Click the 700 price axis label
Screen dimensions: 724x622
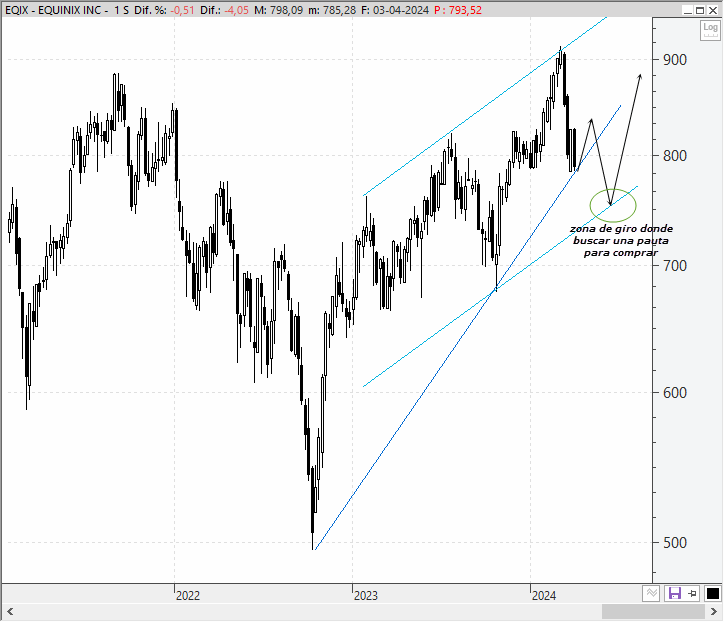675,266
